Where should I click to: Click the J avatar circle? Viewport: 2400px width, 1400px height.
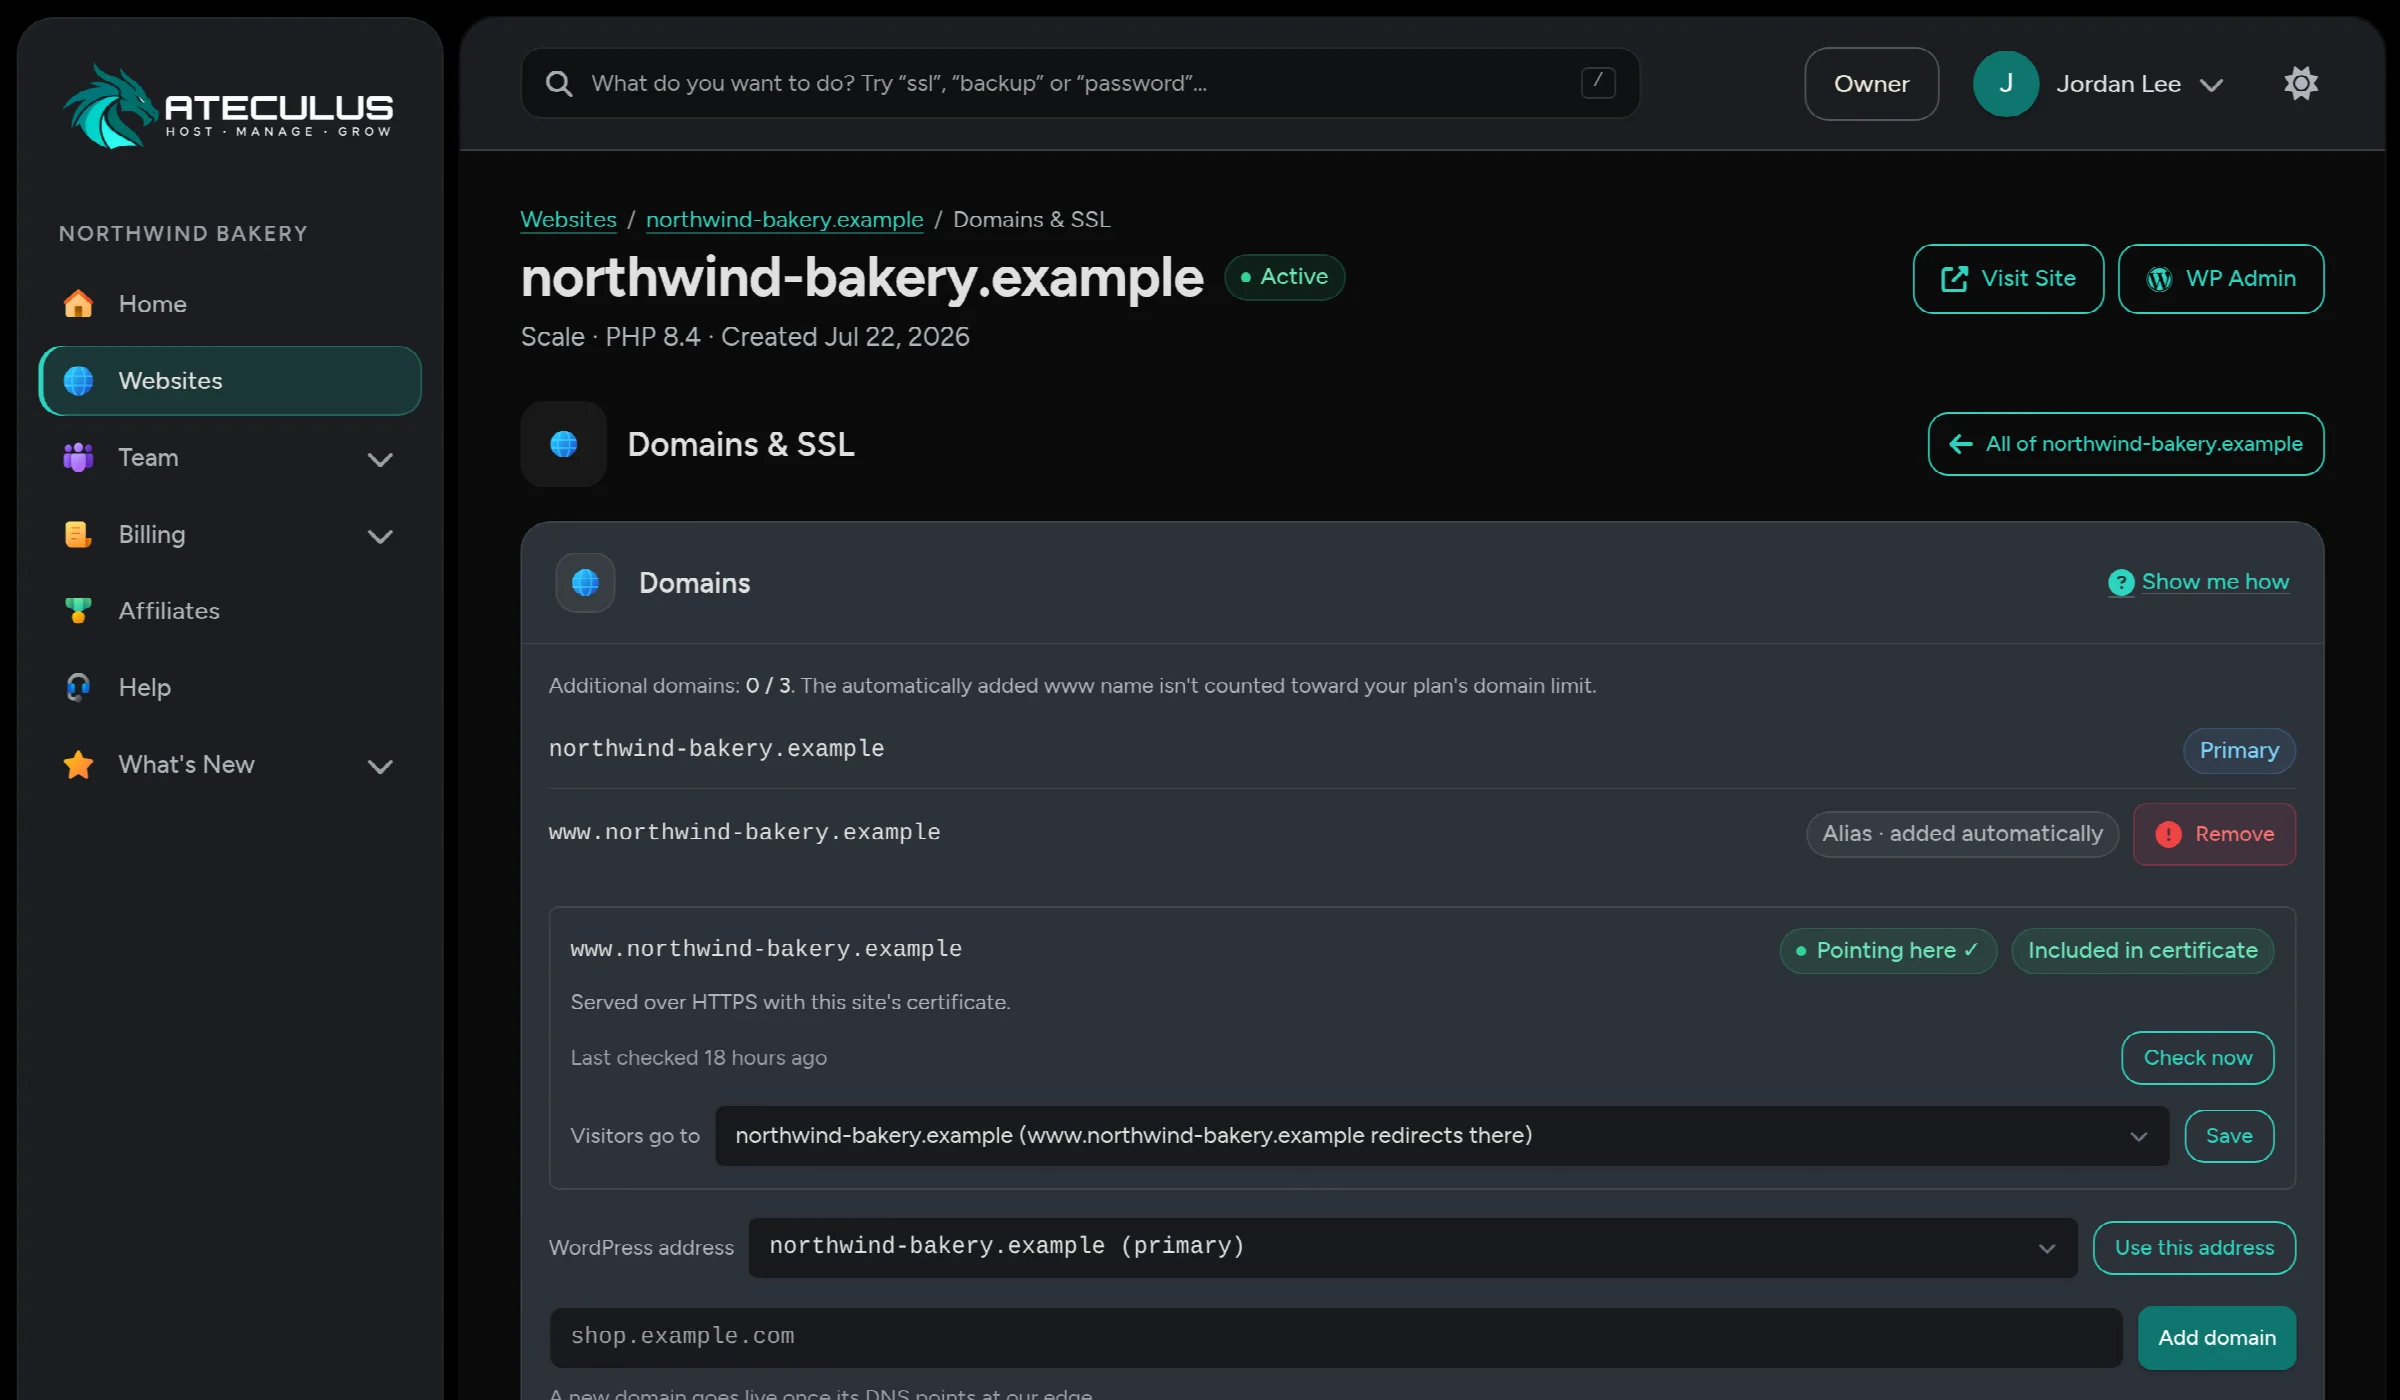[x=2005, y=84]
